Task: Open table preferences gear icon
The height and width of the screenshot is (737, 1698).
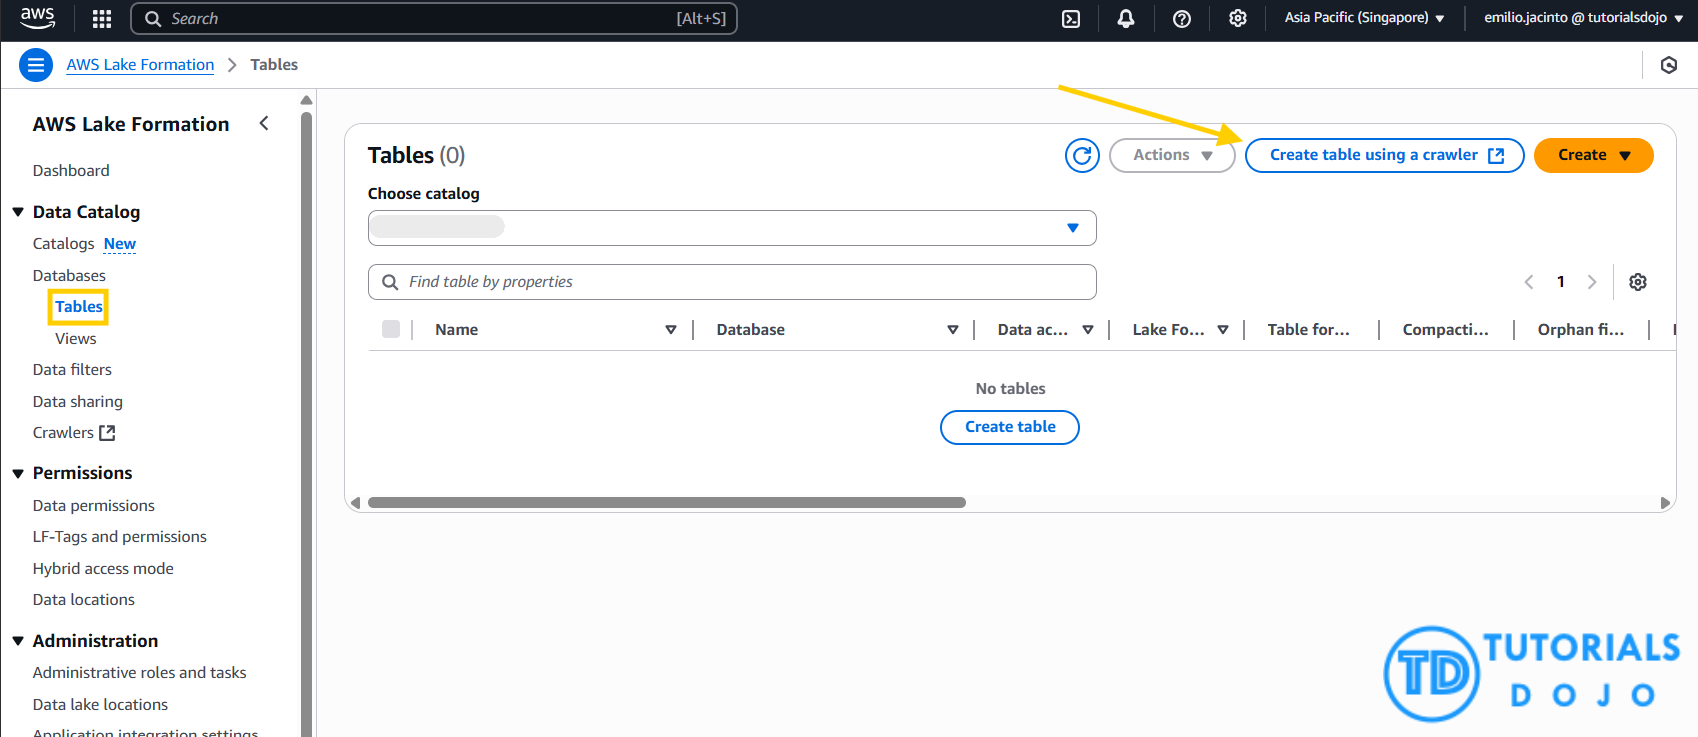Action: (x=1638, y=282)
